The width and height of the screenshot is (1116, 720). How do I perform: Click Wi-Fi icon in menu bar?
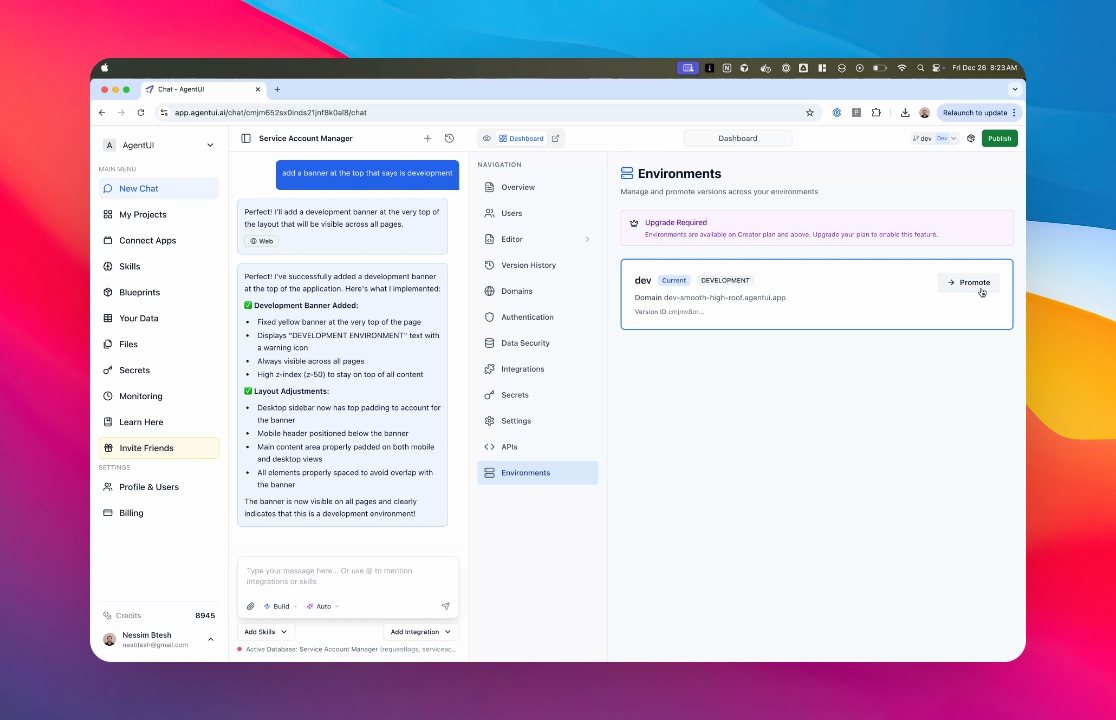coord(902,68)
